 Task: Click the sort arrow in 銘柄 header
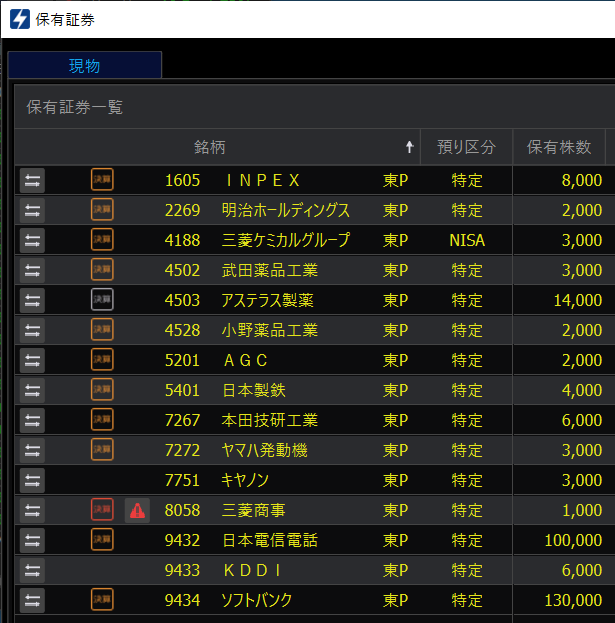[410, 147]
